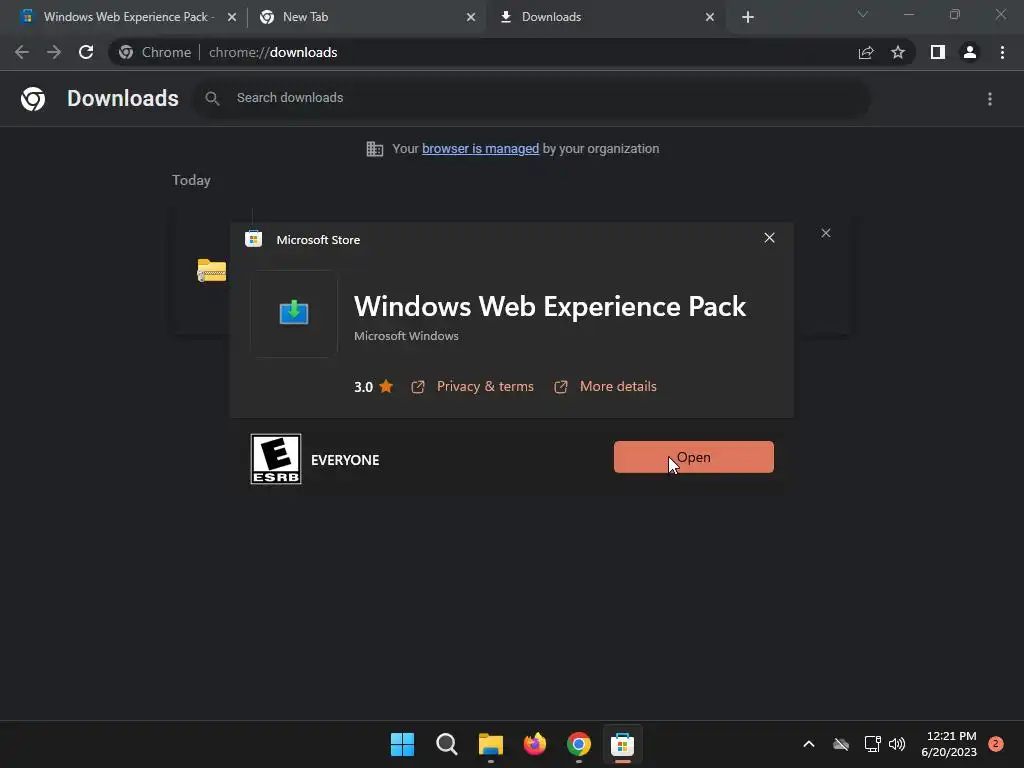Image resolution: width=1024 pixels, height=768 pixels.
Task: Open network status tray icon
Action: pyautogui.click(x=872, y=744)
